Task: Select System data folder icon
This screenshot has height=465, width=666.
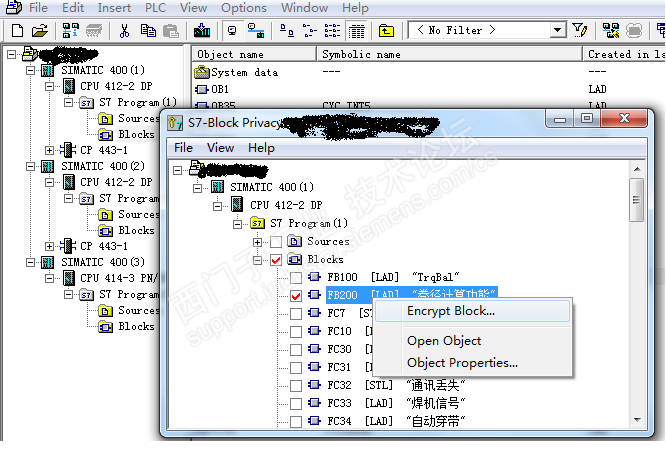Action: point(202,73)
